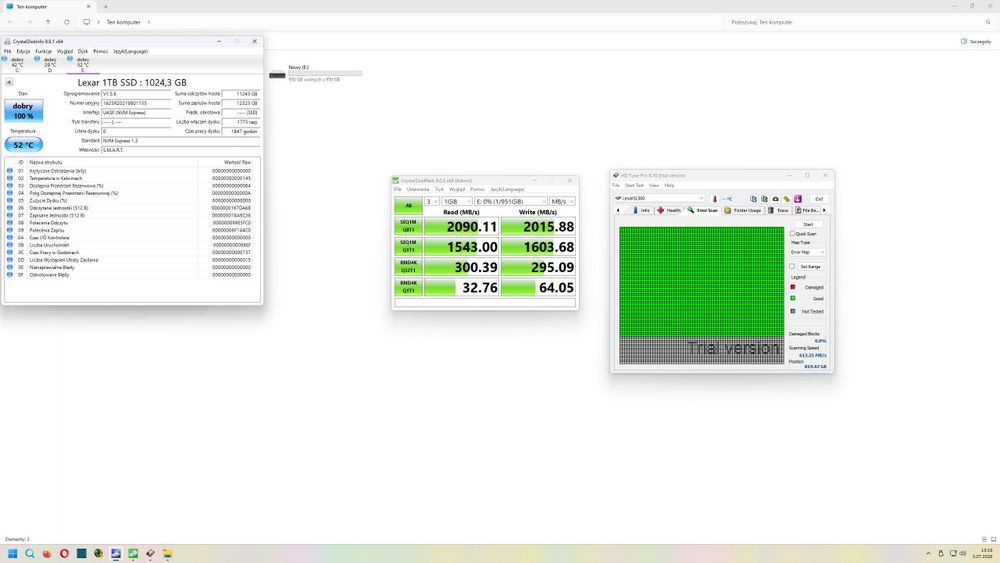1000x563 pixels.
Task: Open Nowy (E:) drive icon in Explorer
Action: [277, 74]
